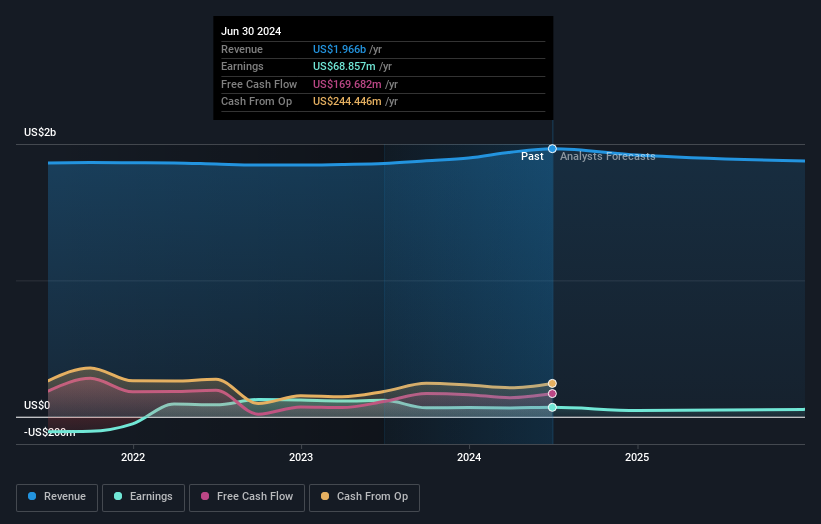Click the teal Earnings data point marker
This screenshot has width=821, height=524.
(552, 407)
